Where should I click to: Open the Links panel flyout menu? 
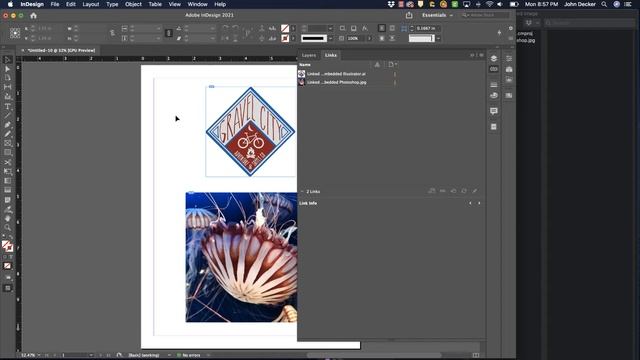(x=481, y=55)
